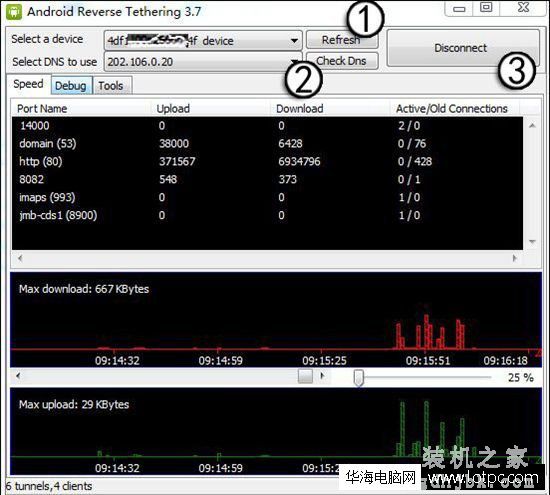
Task: Click the port list scroll down arrow
Action: tap(532, 241)
